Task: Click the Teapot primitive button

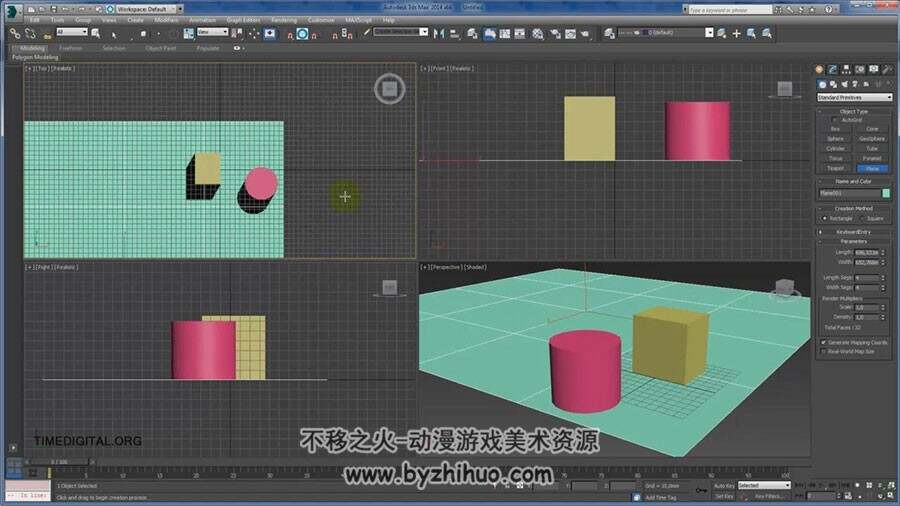Action: click(835, 168)
